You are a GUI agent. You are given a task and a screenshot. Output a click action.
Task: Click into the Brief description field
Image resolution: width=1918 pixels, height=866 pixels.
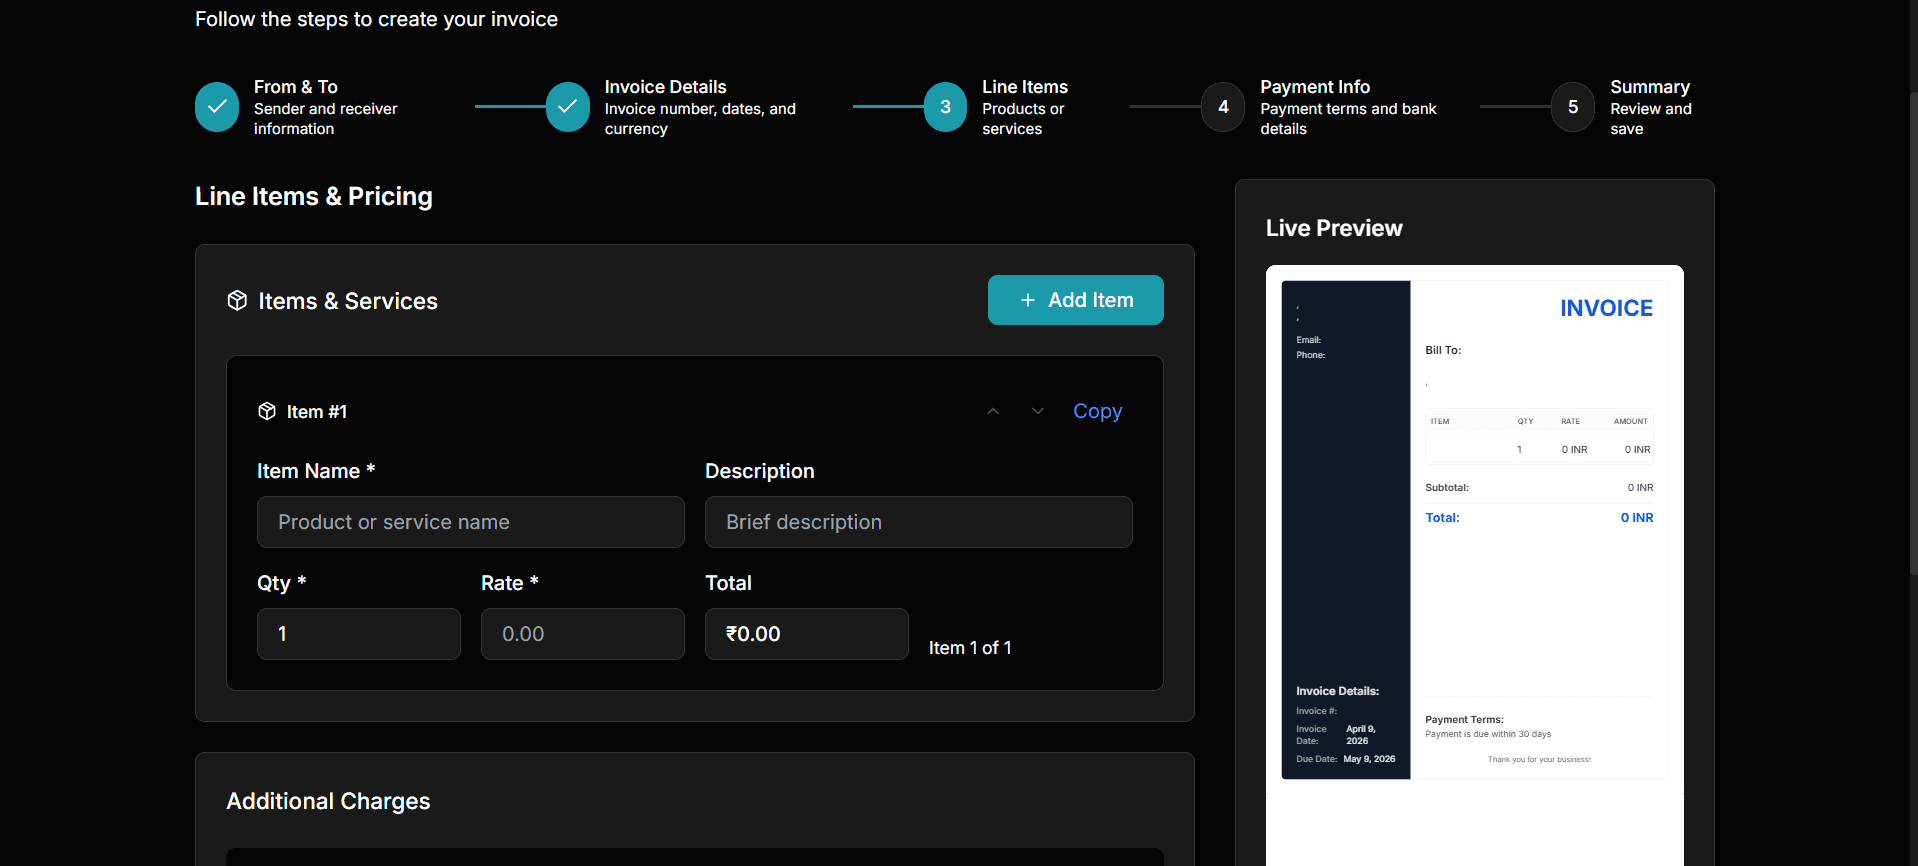tap(918, 522)
